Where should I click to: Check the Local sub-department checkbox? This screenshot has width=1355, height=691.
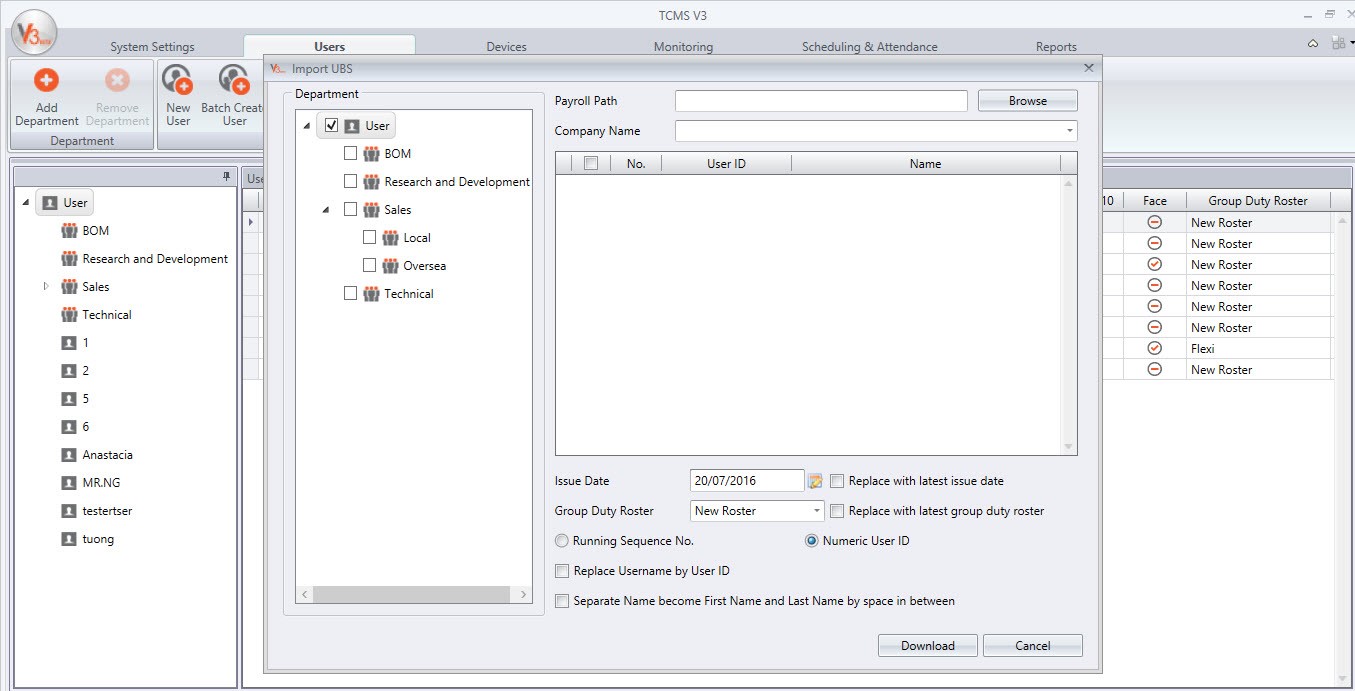tap(369, 238)
